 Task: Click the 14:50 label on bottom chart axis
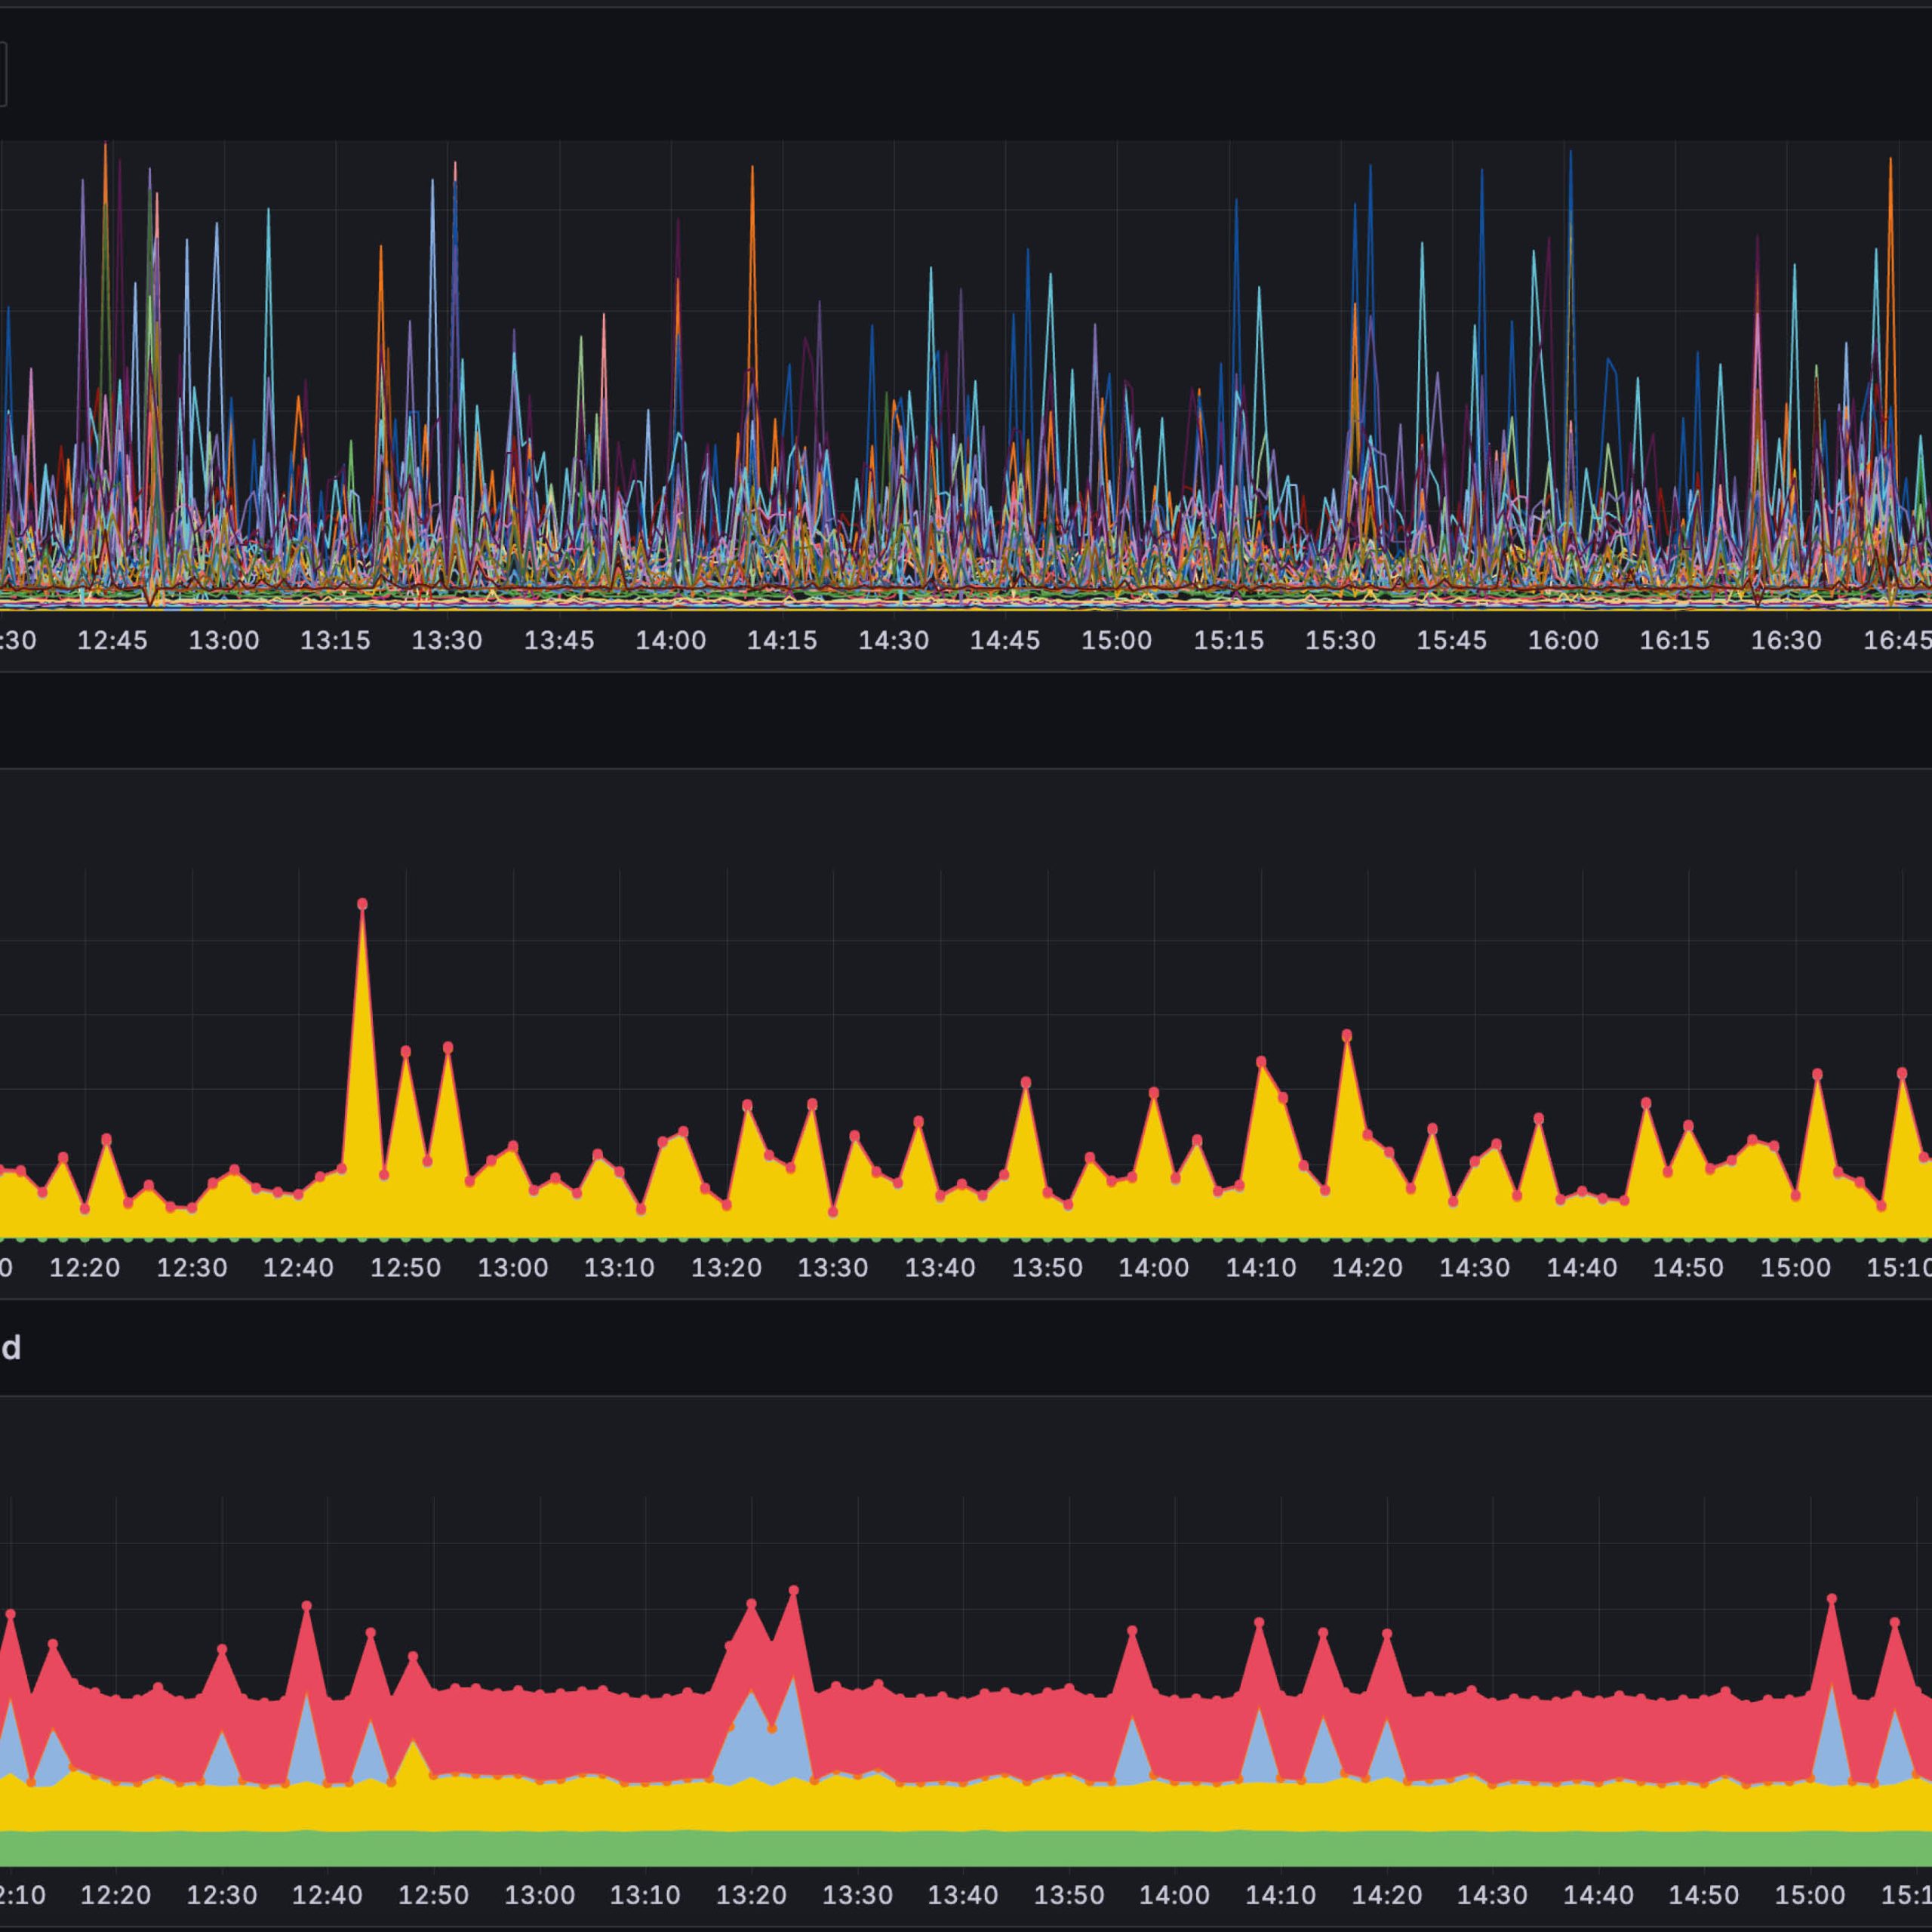click(x=1704, y=1895)
